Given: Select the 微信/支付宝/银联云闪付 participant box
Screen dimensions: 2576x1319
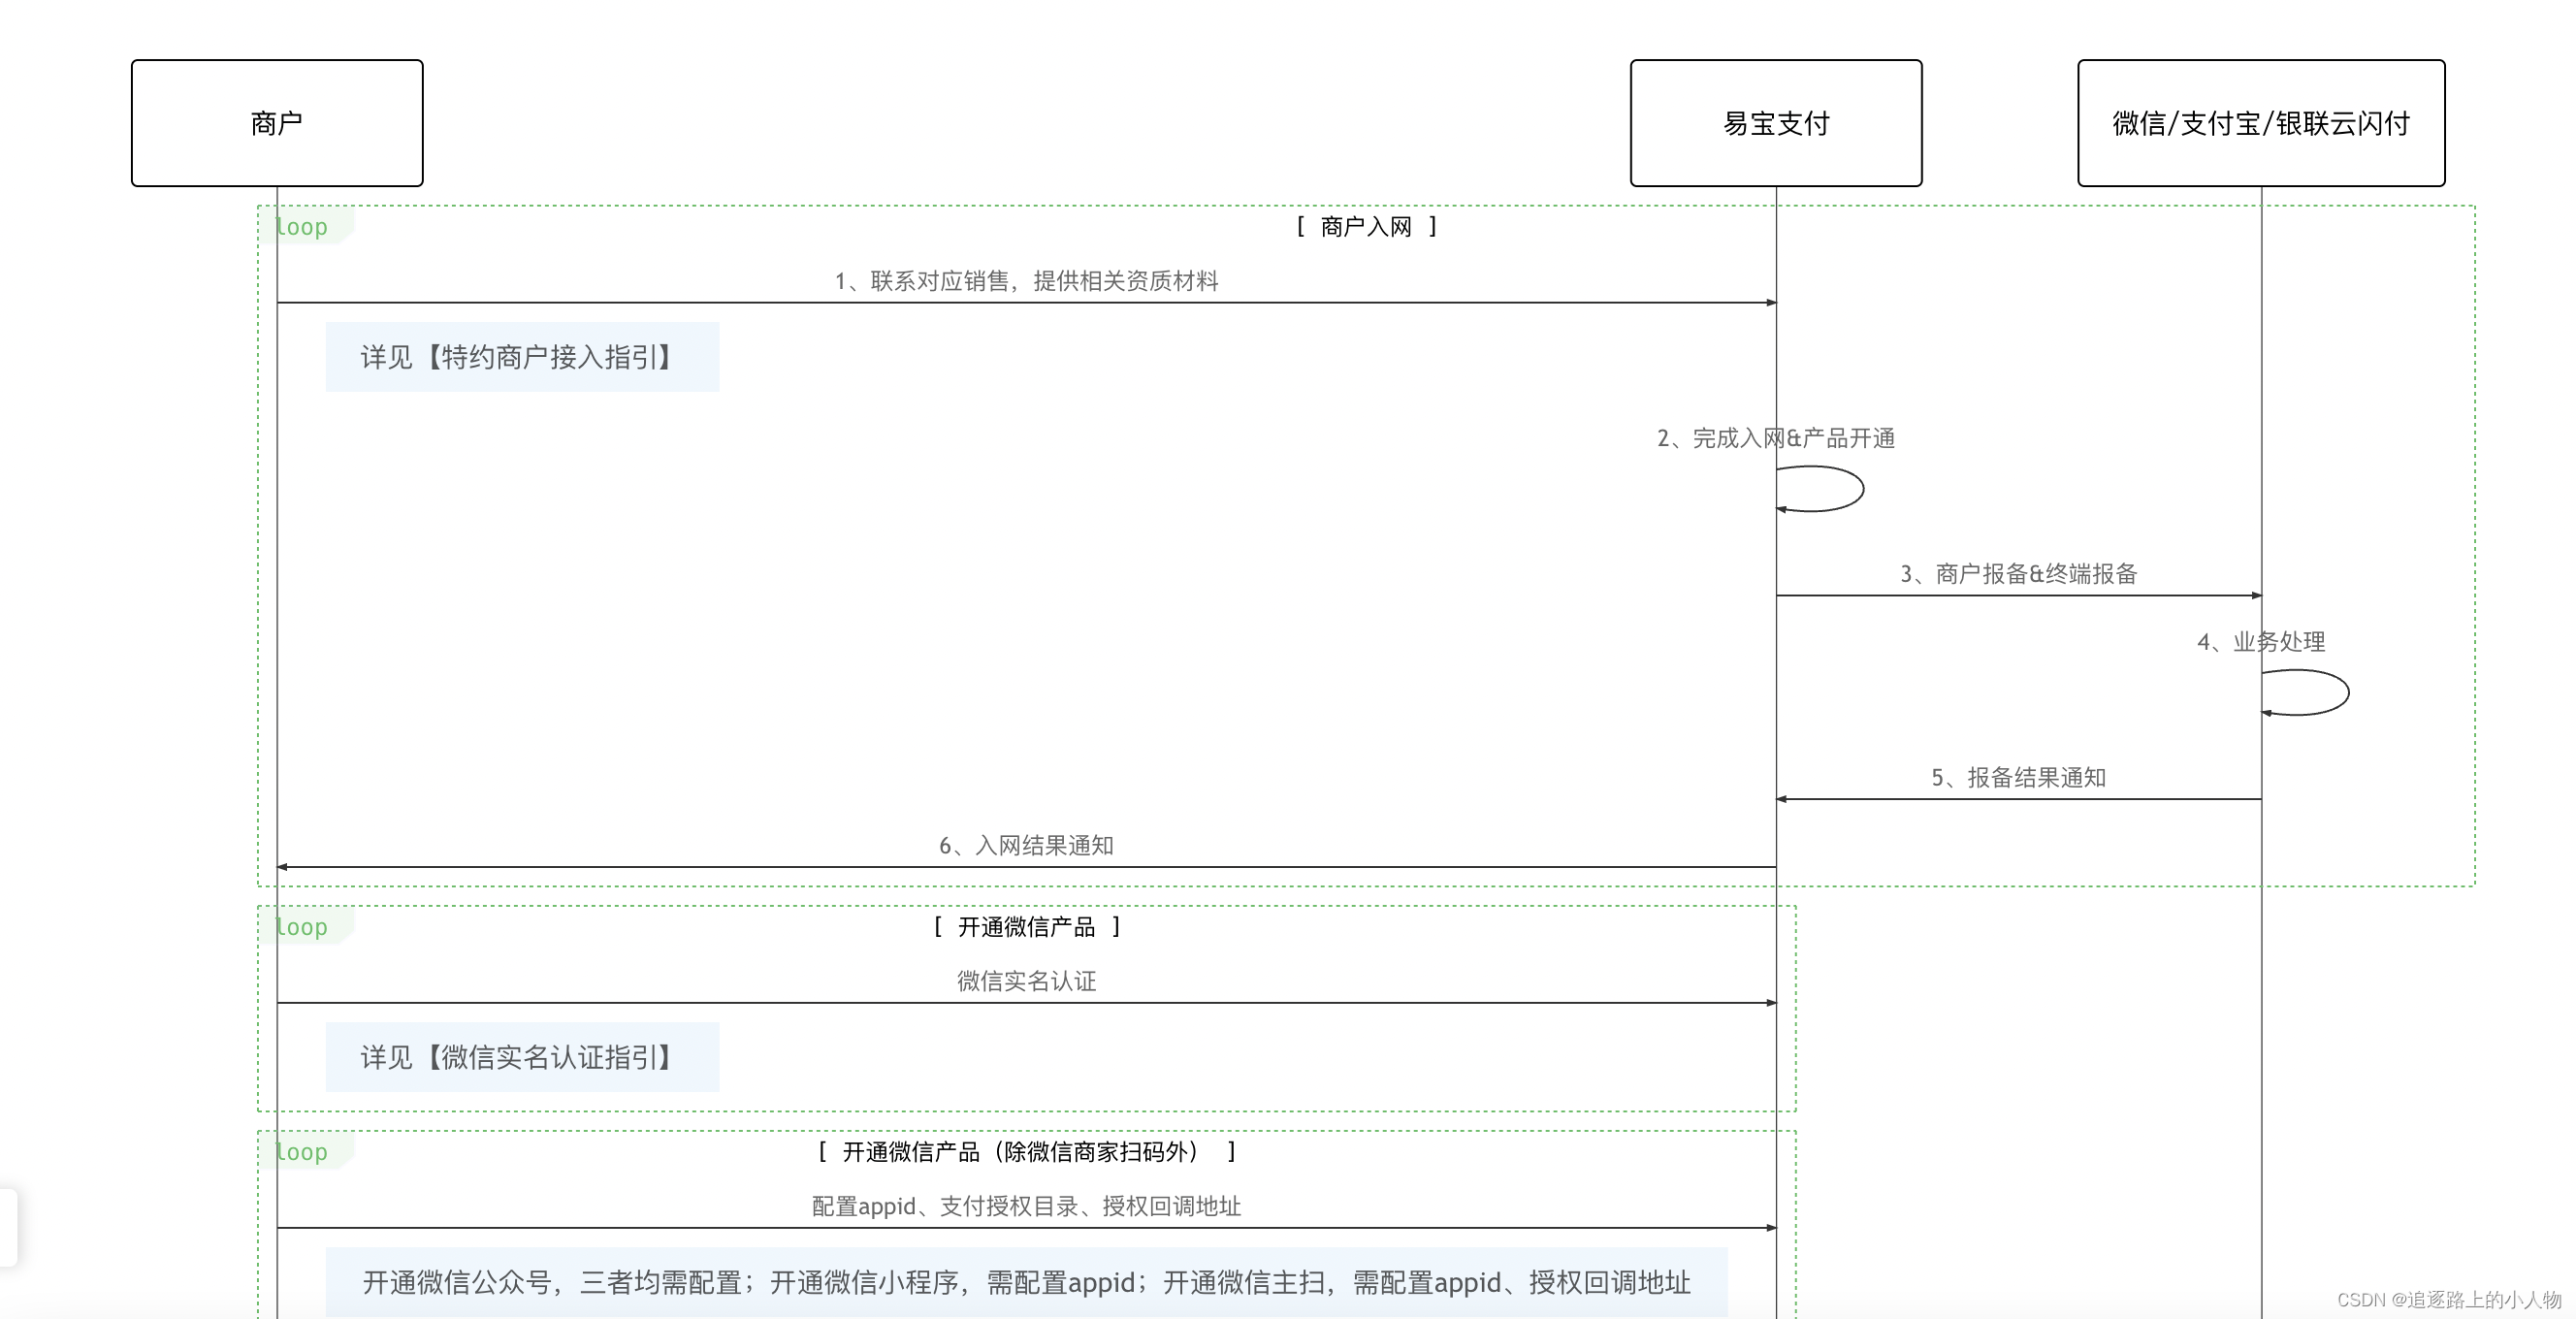Looking at the screenshot, I should point(2260,123).
